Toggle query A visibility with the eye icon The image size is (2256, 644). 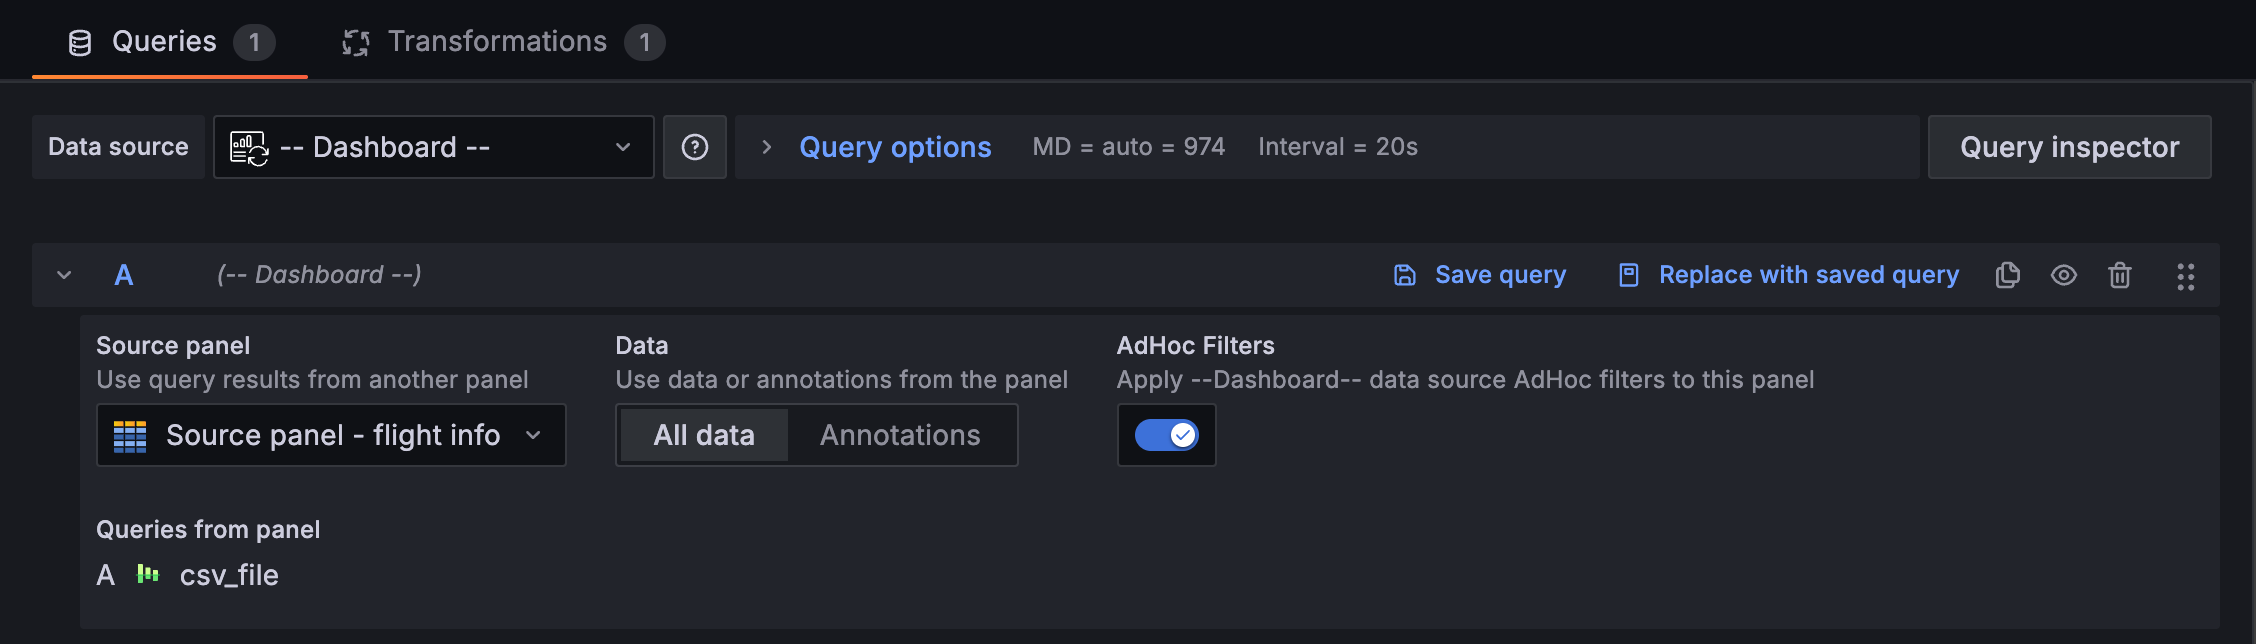tap(2064, 275)
